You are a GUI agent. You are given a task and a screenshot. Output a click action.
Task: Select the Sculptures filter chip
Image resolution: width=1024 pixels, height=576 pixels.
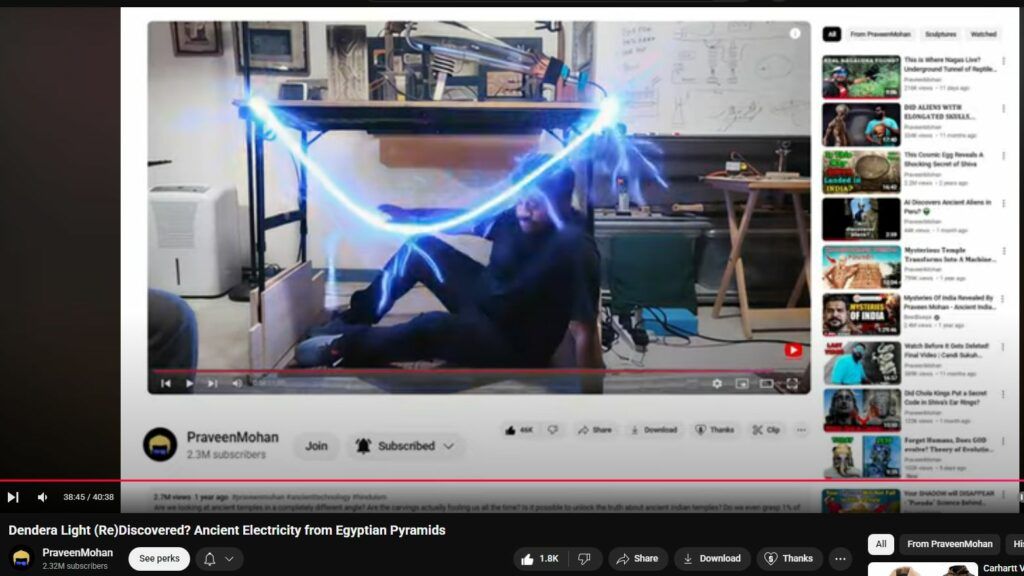point(940,34)
